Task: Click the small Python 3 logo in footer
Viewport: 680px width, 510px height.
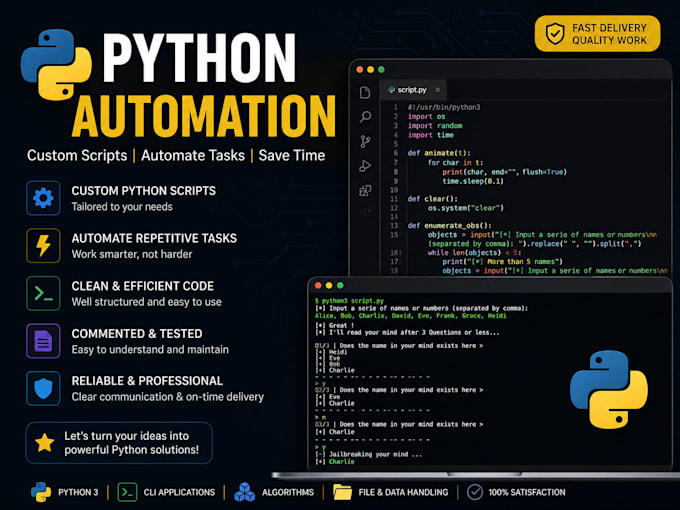Action: coord(41,492)
